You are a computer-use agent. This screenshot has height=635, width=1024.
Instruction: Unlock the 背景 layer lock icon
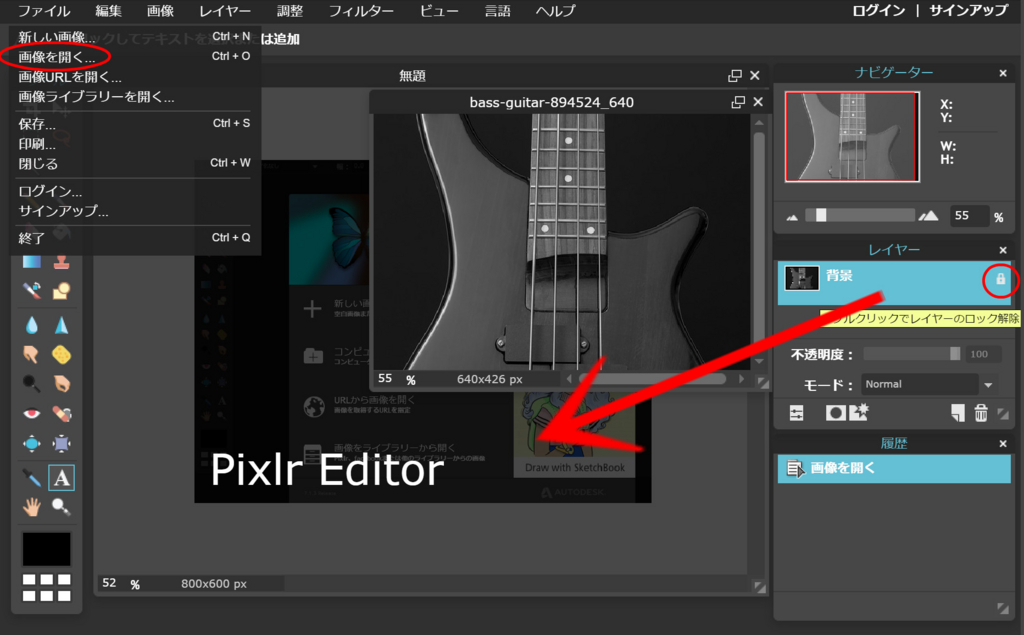(x=1000, y=279)
